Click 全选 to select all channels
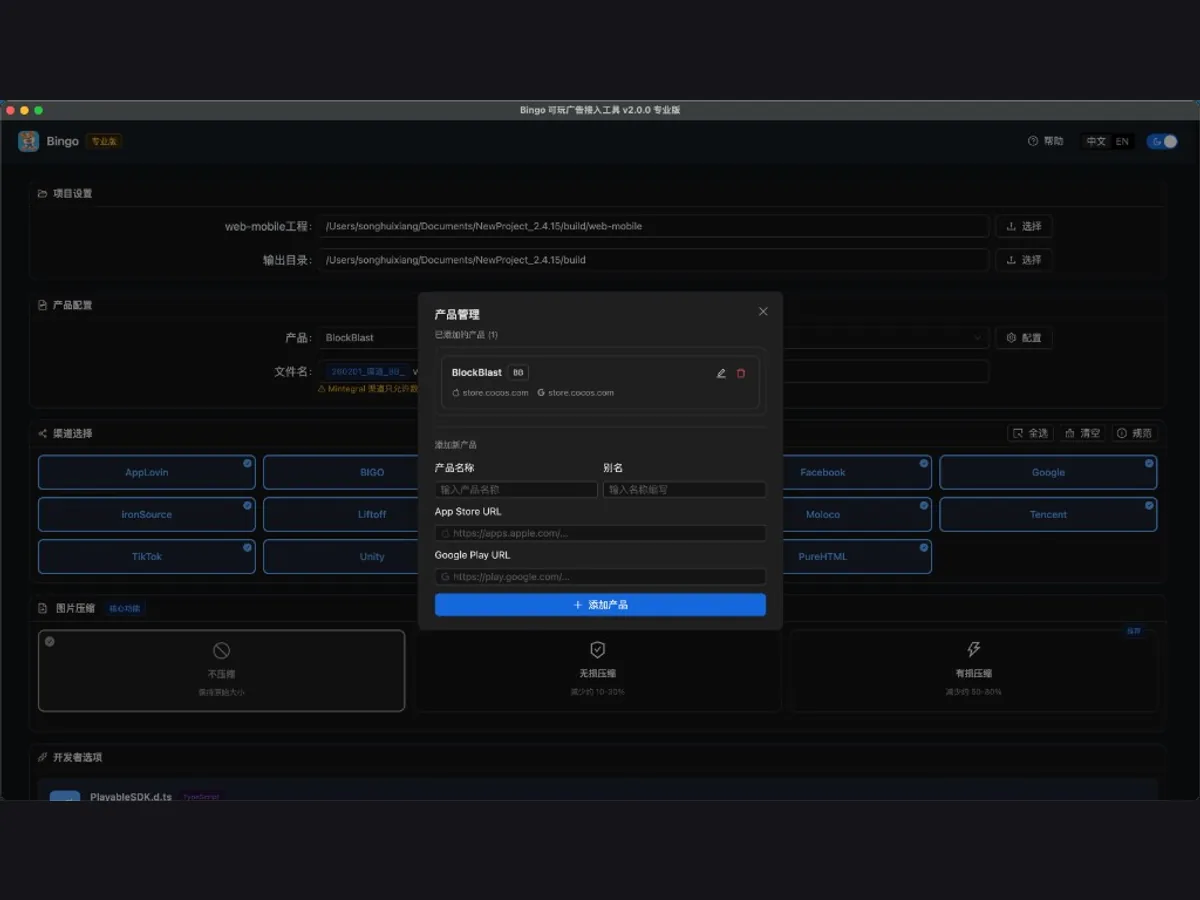 (x=1030, y=433)
